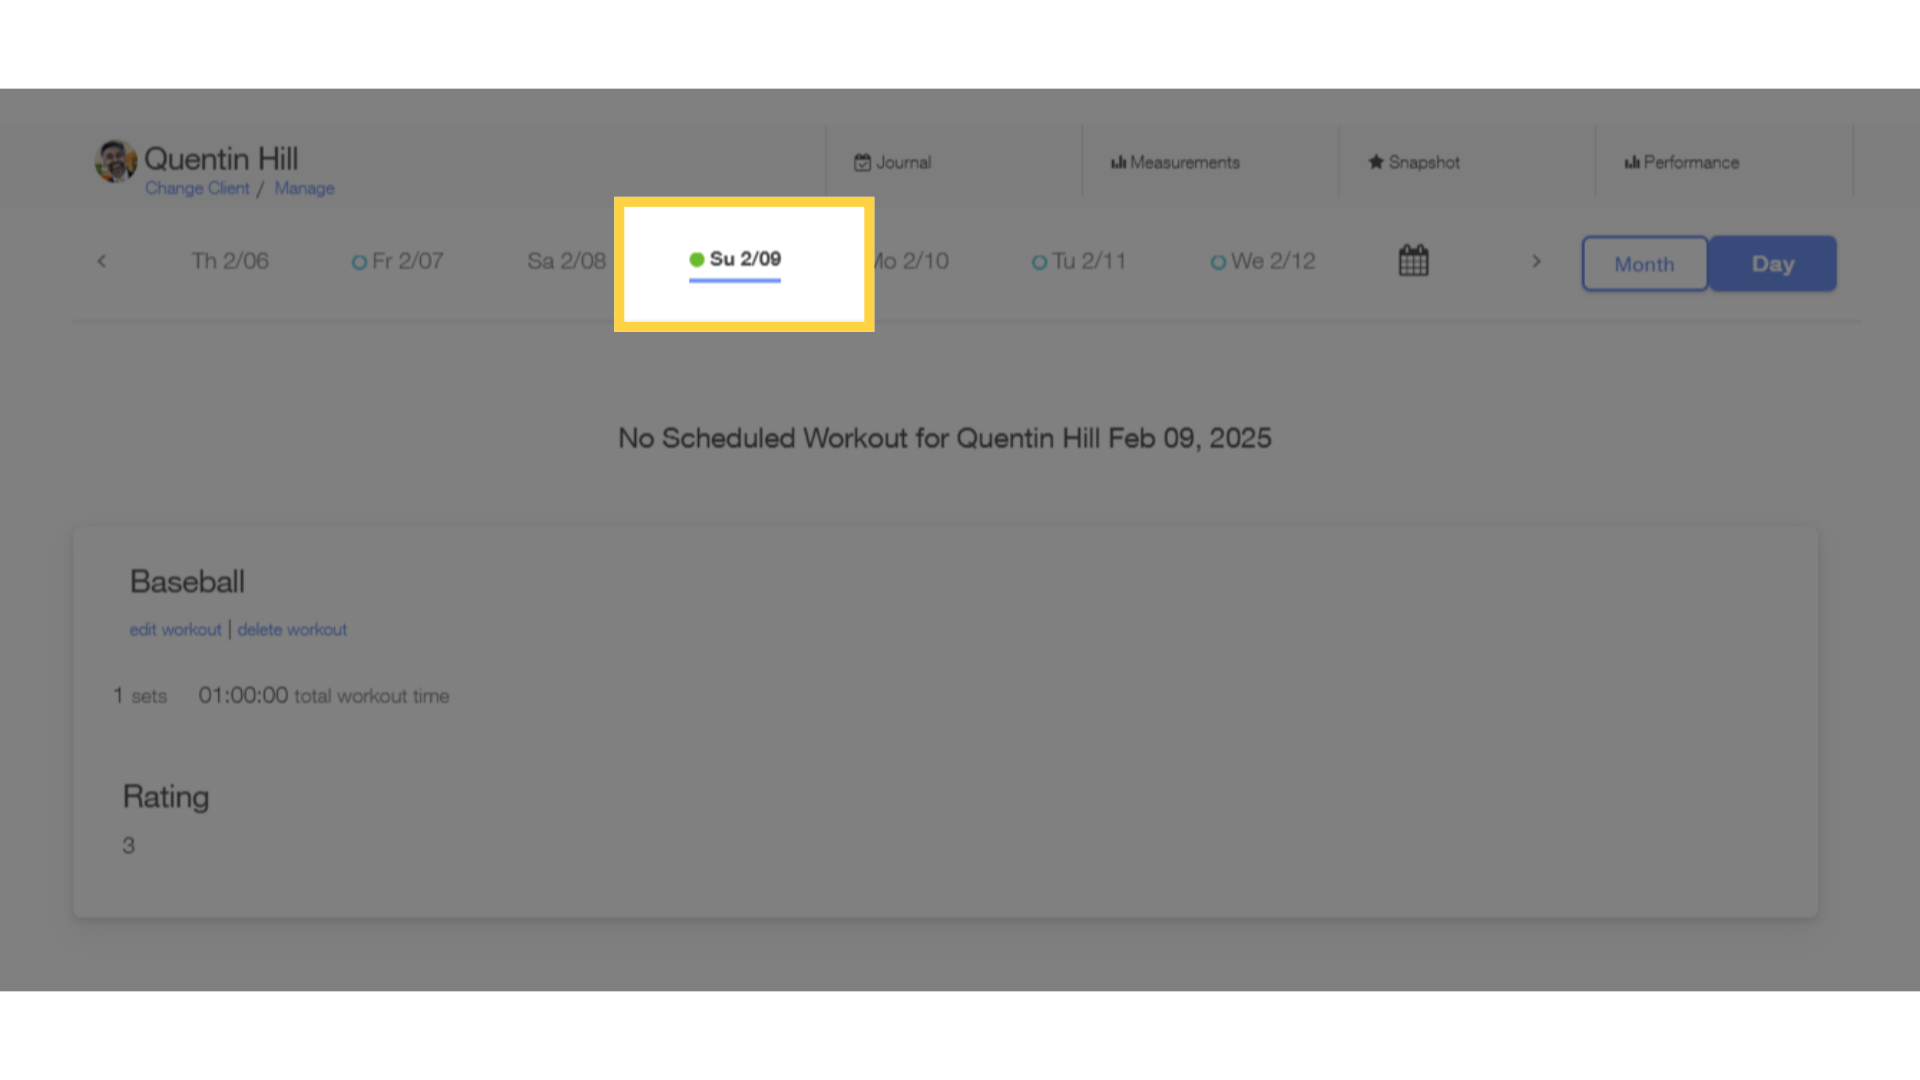This screenshot has width=1920, height=1080.
Task: Switch to Day view
Action: pos(1771,262)
